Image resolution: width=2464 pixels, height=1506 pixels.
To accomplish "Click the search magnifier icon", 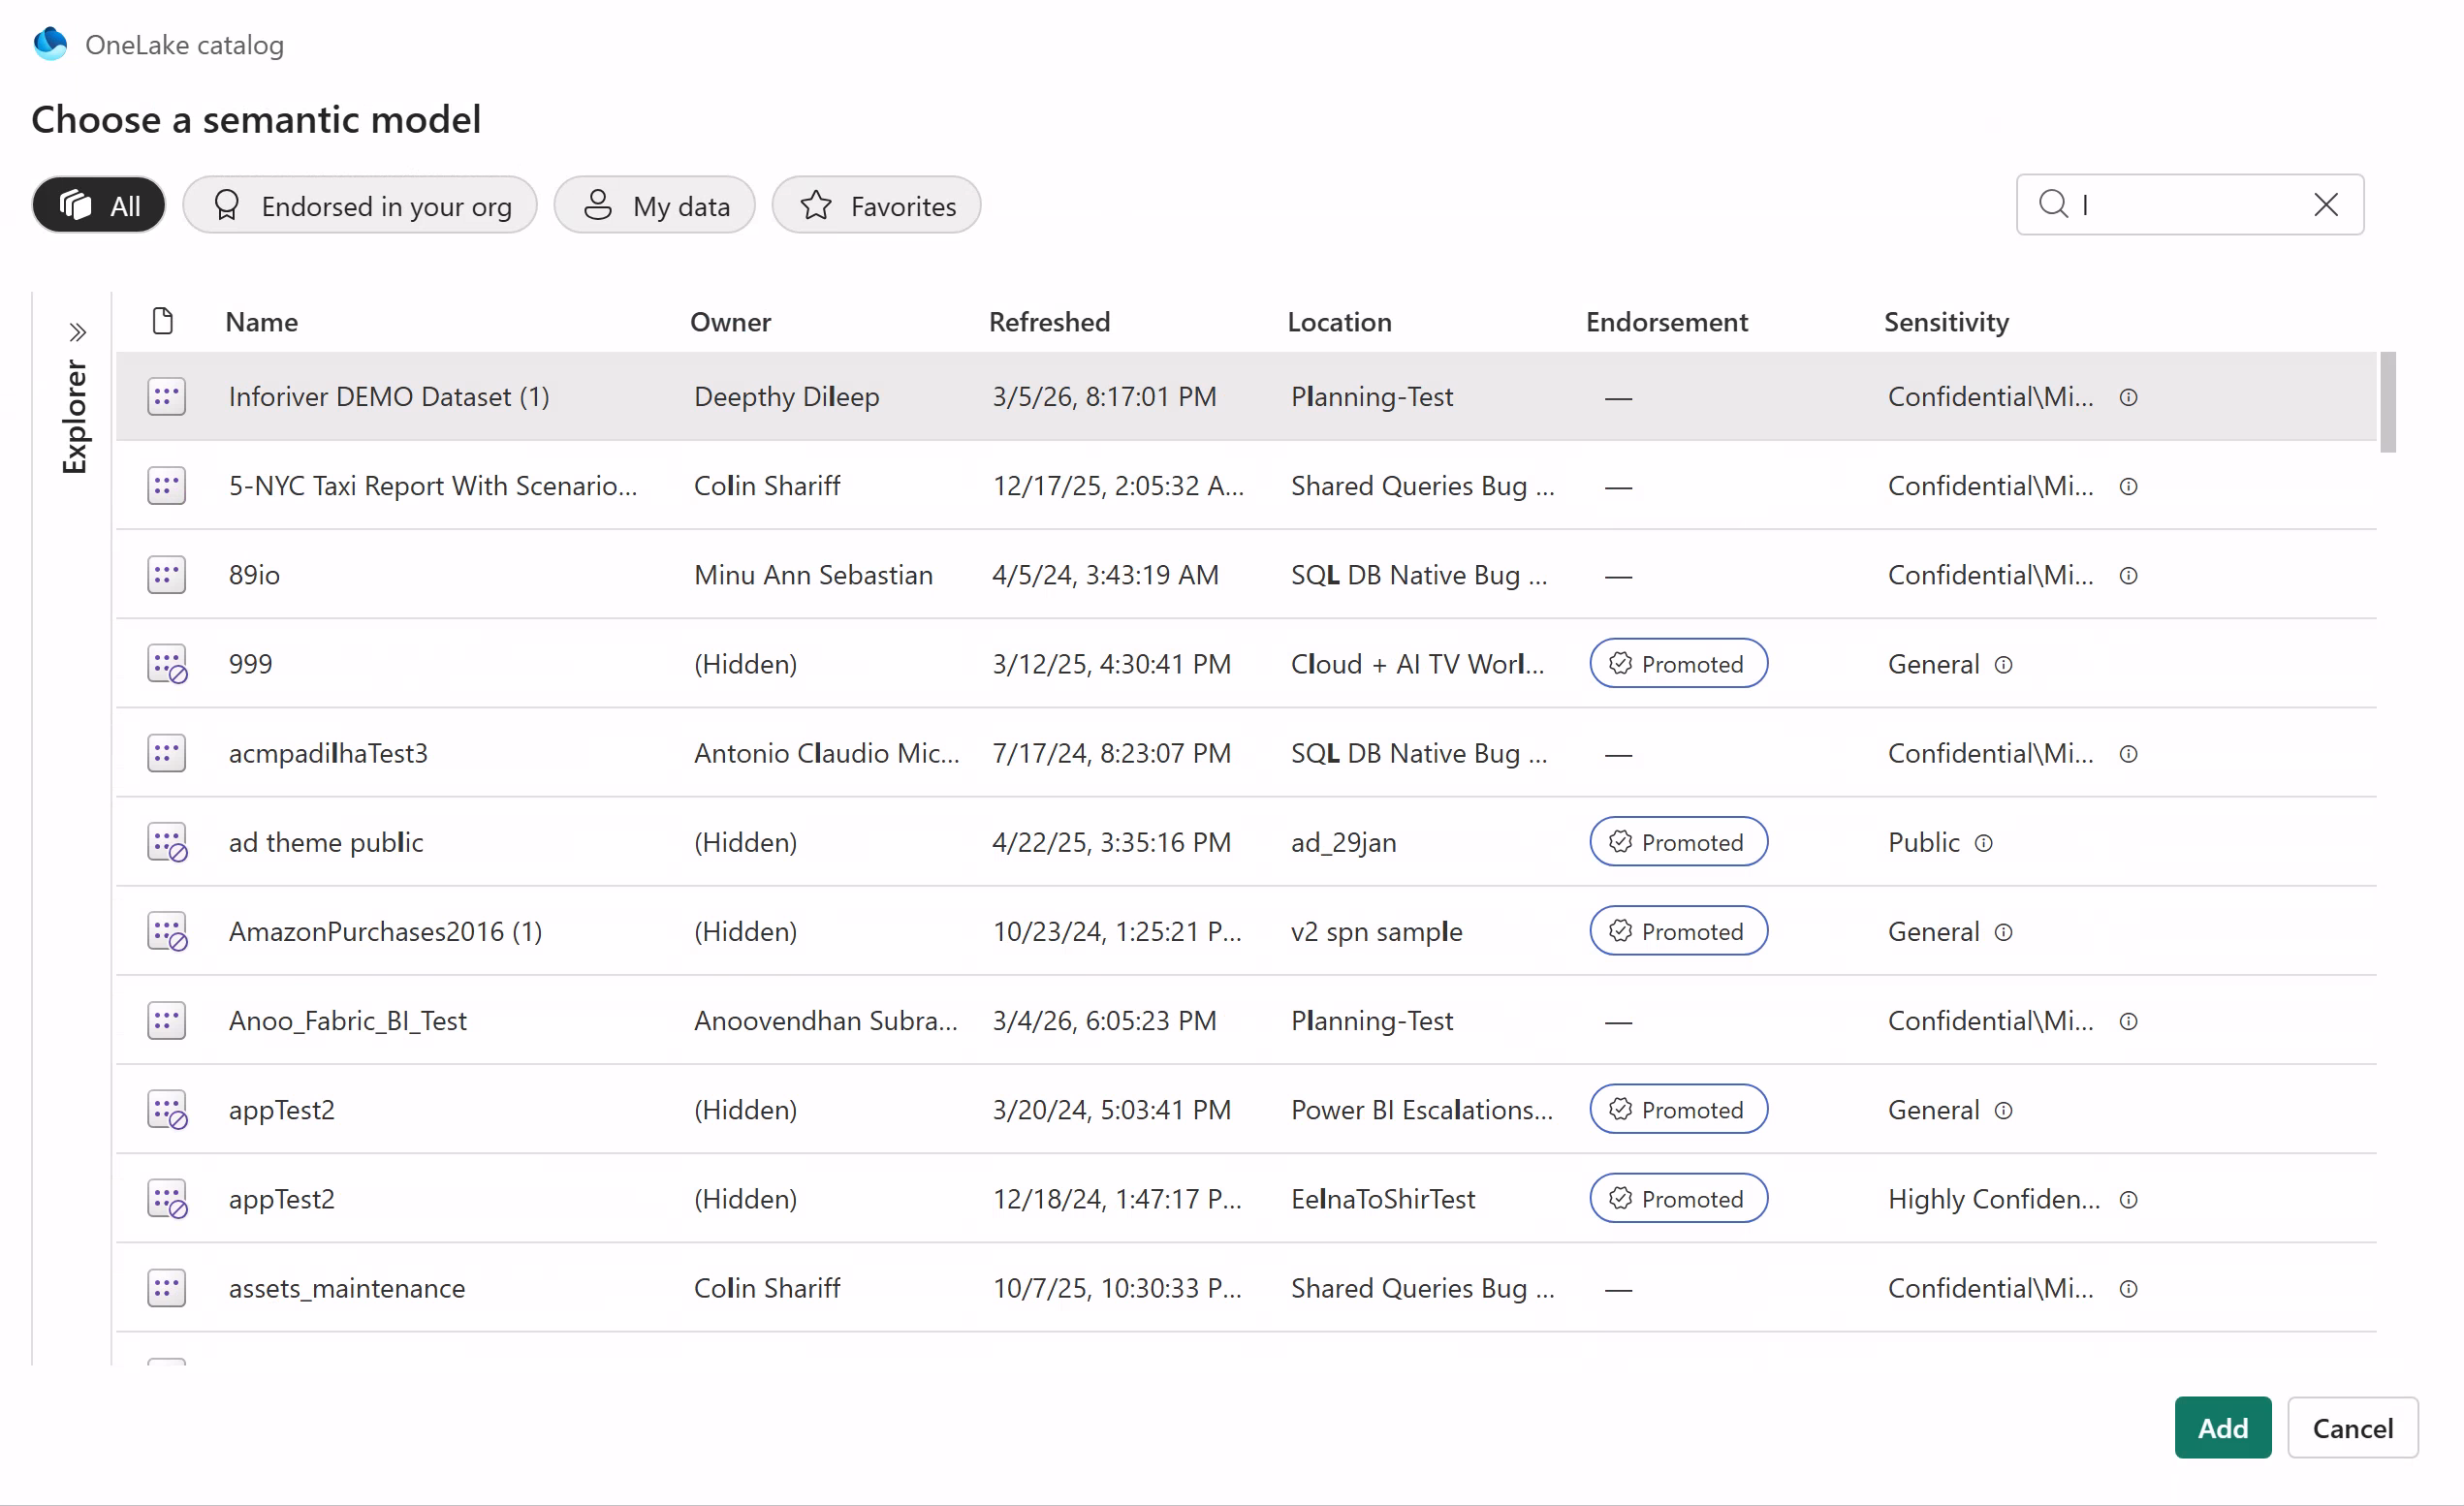I will pyautogui.click(x=2052, y=204).
